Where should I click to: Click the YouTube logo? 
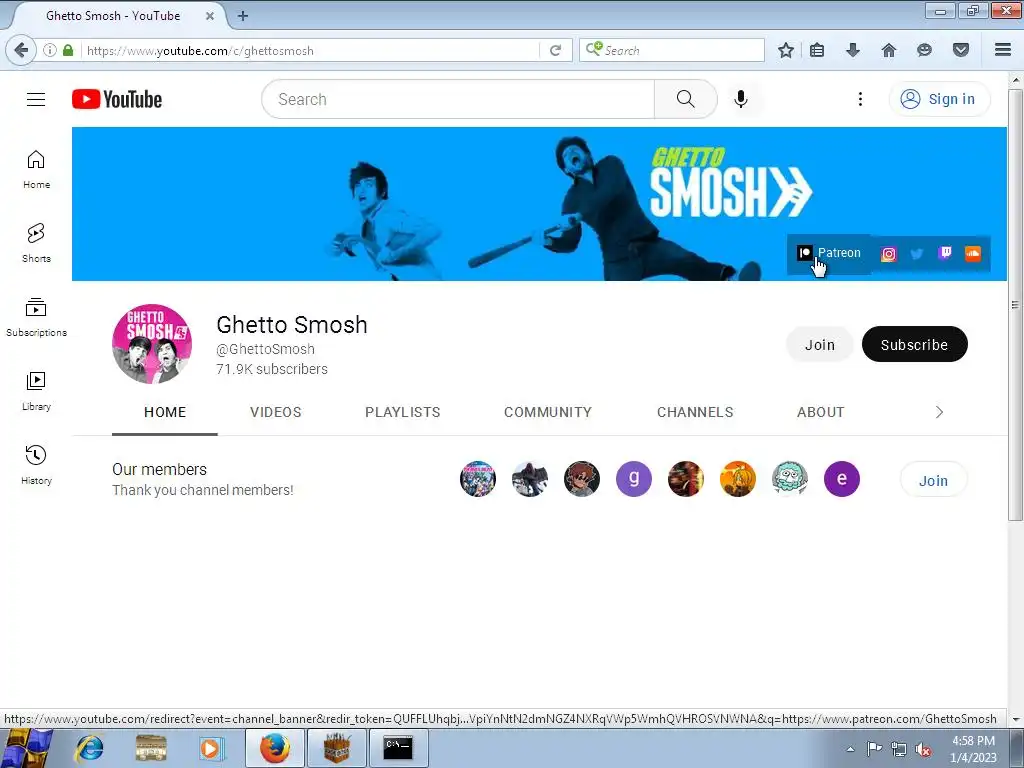[x=117, y=99]
